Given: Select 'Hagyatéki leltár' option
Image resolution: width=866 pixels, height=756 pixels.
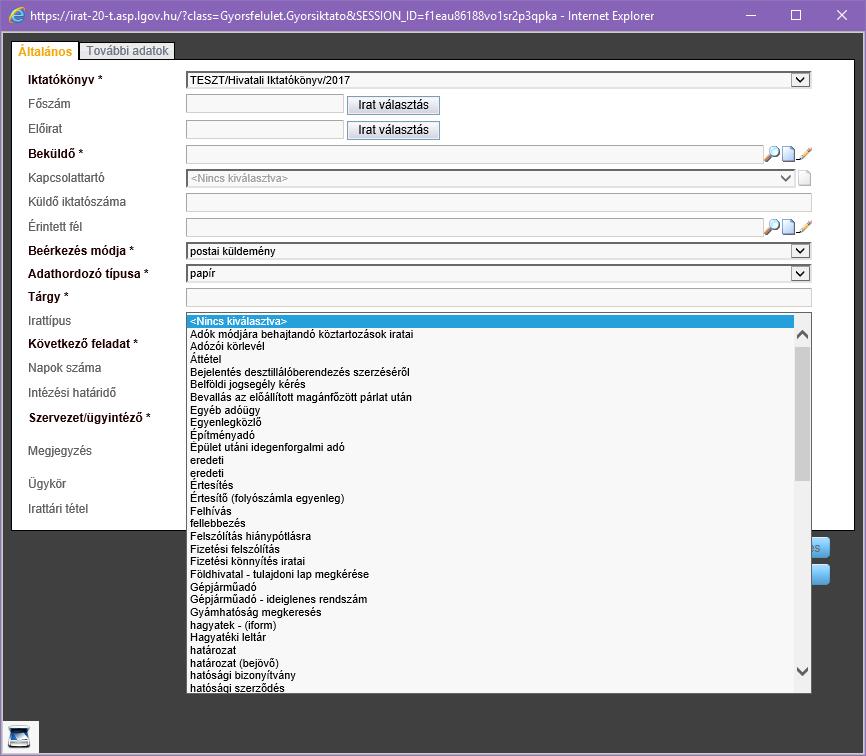Looking at the screenshot, I should tap(490, 638).
